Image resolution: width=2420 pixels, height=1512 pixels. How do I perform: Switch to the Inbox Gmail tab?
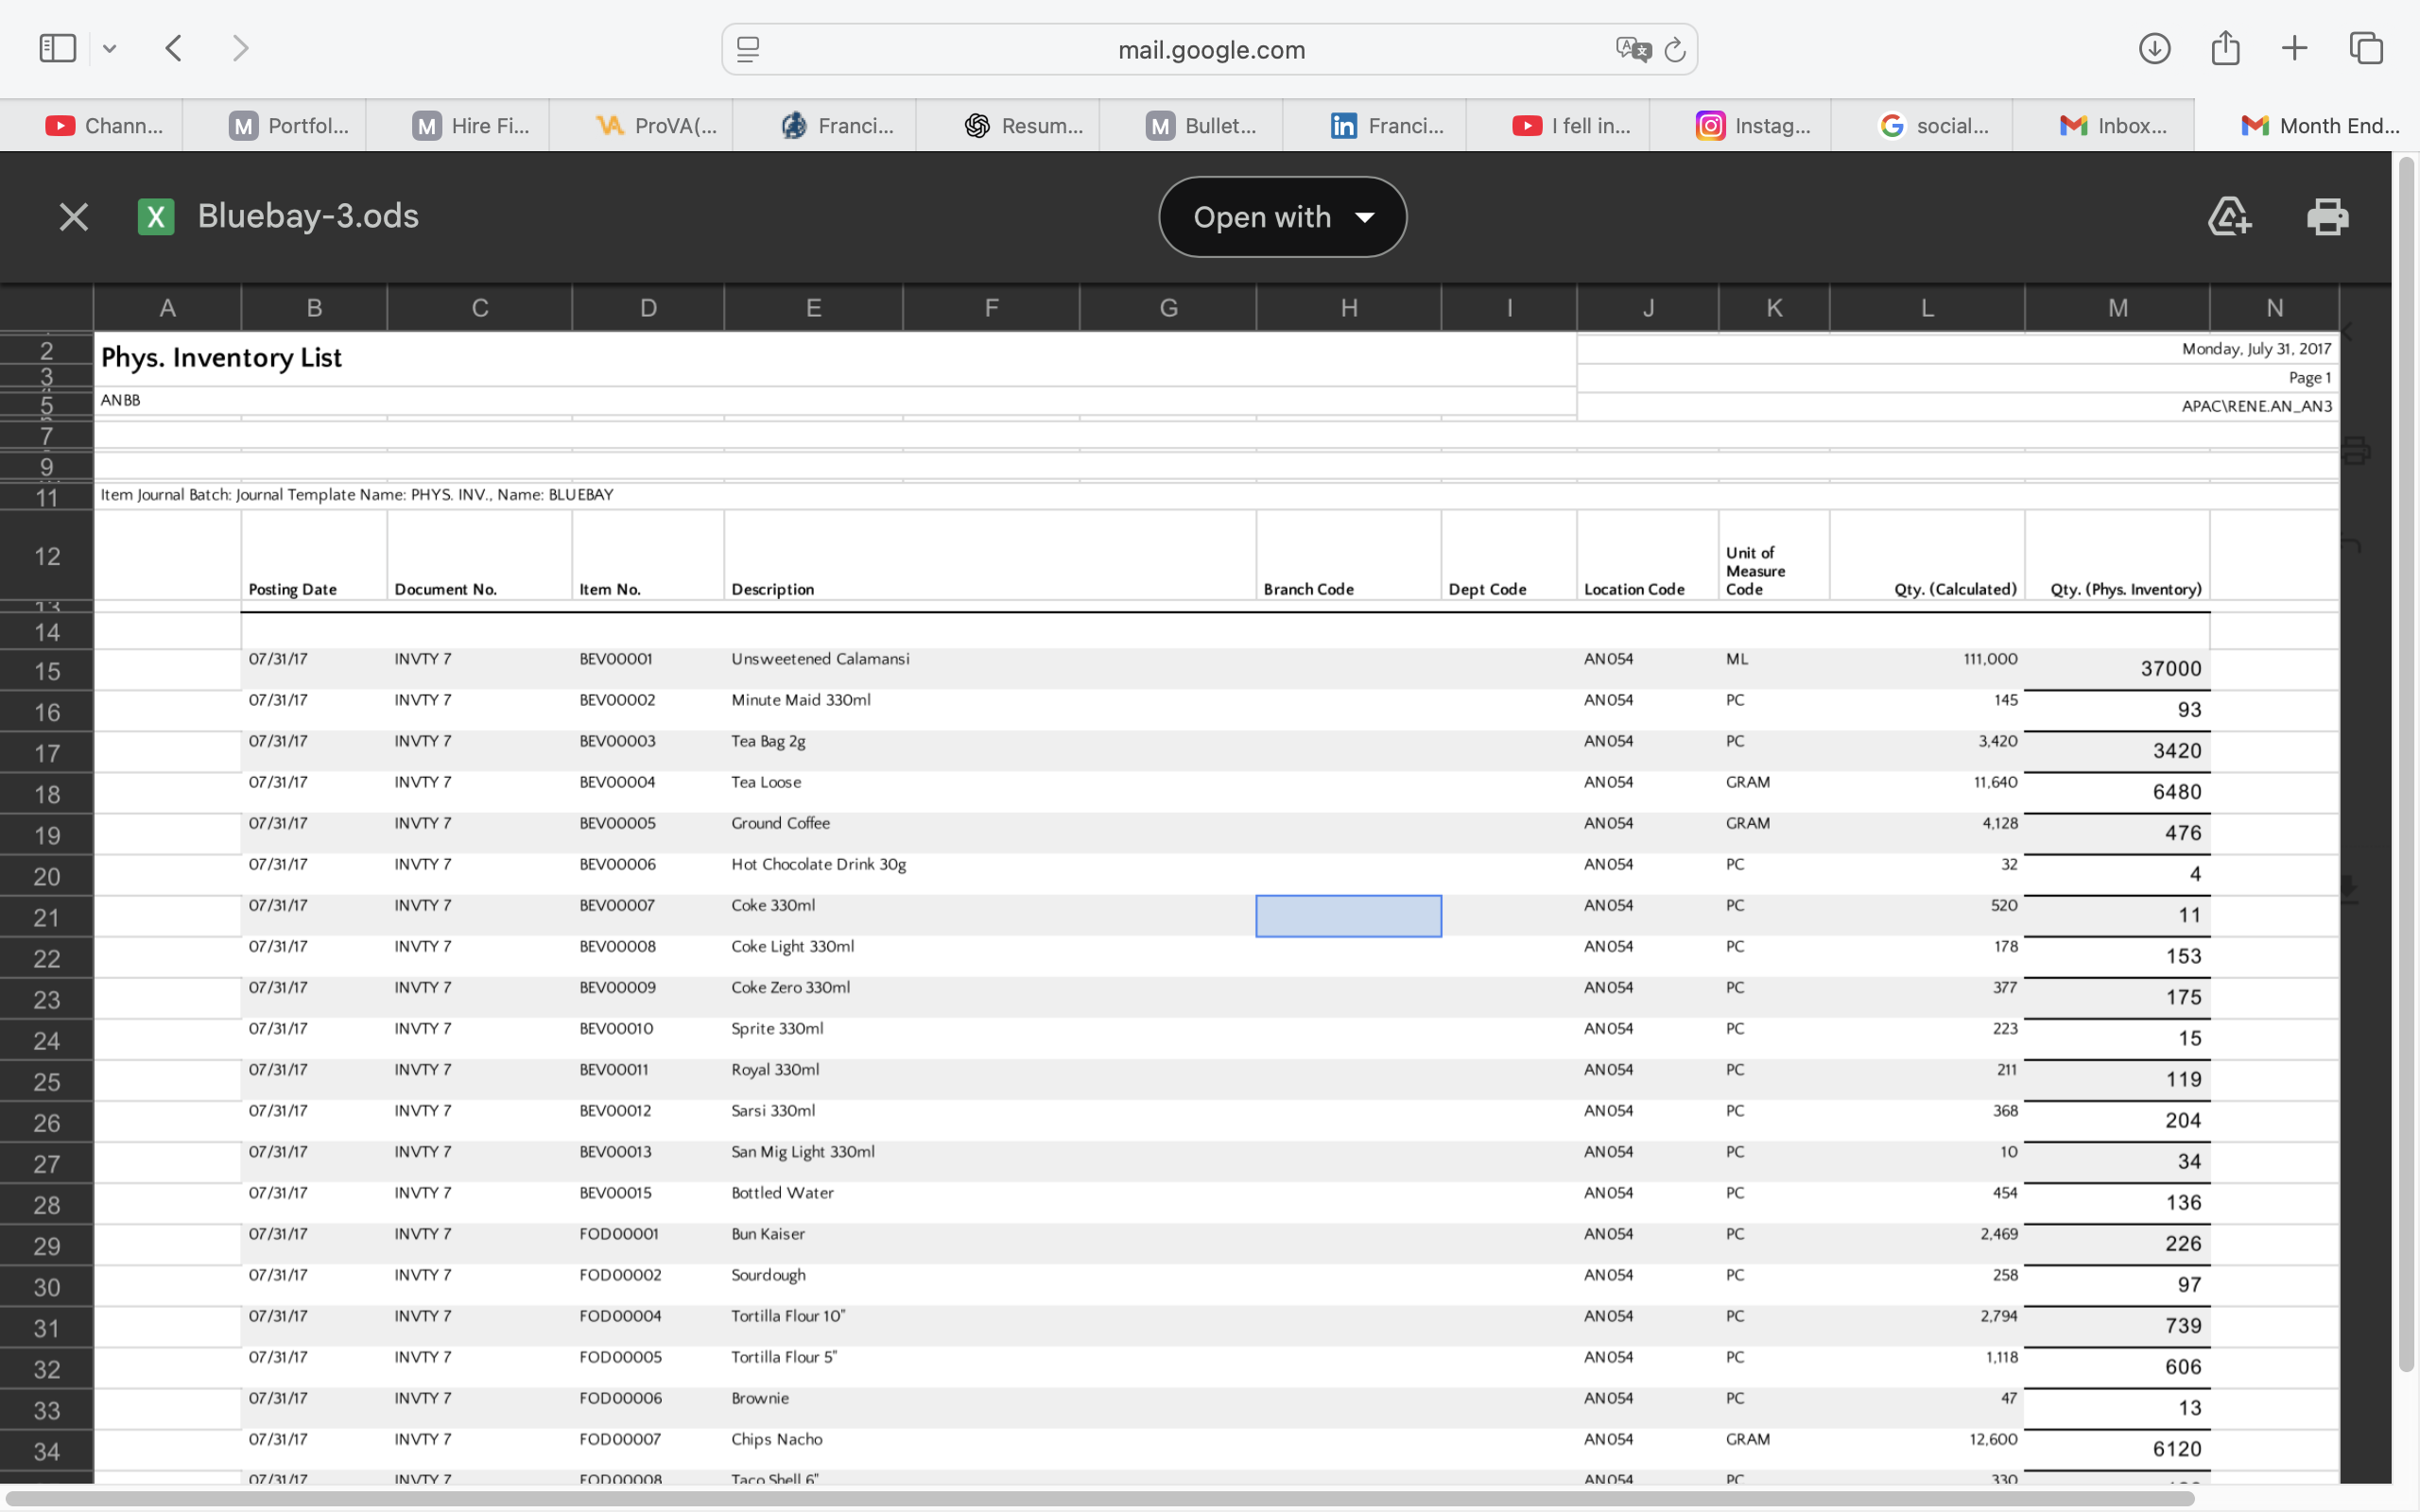point(2113,126)
